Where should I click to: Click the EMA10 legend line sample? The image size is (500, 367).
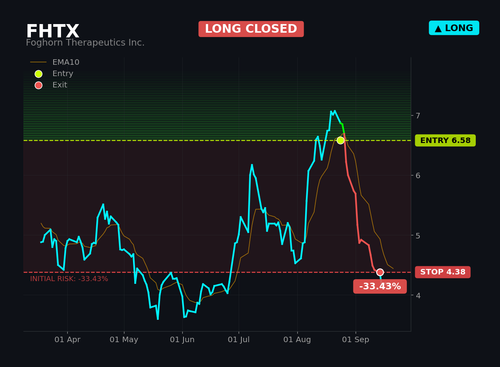tap(38, 62)
